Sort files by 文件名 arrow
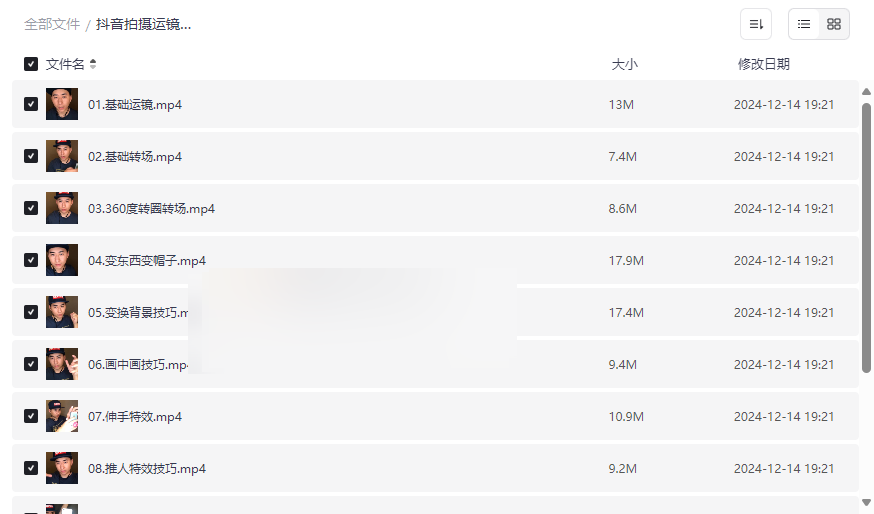 coord(93,64)
